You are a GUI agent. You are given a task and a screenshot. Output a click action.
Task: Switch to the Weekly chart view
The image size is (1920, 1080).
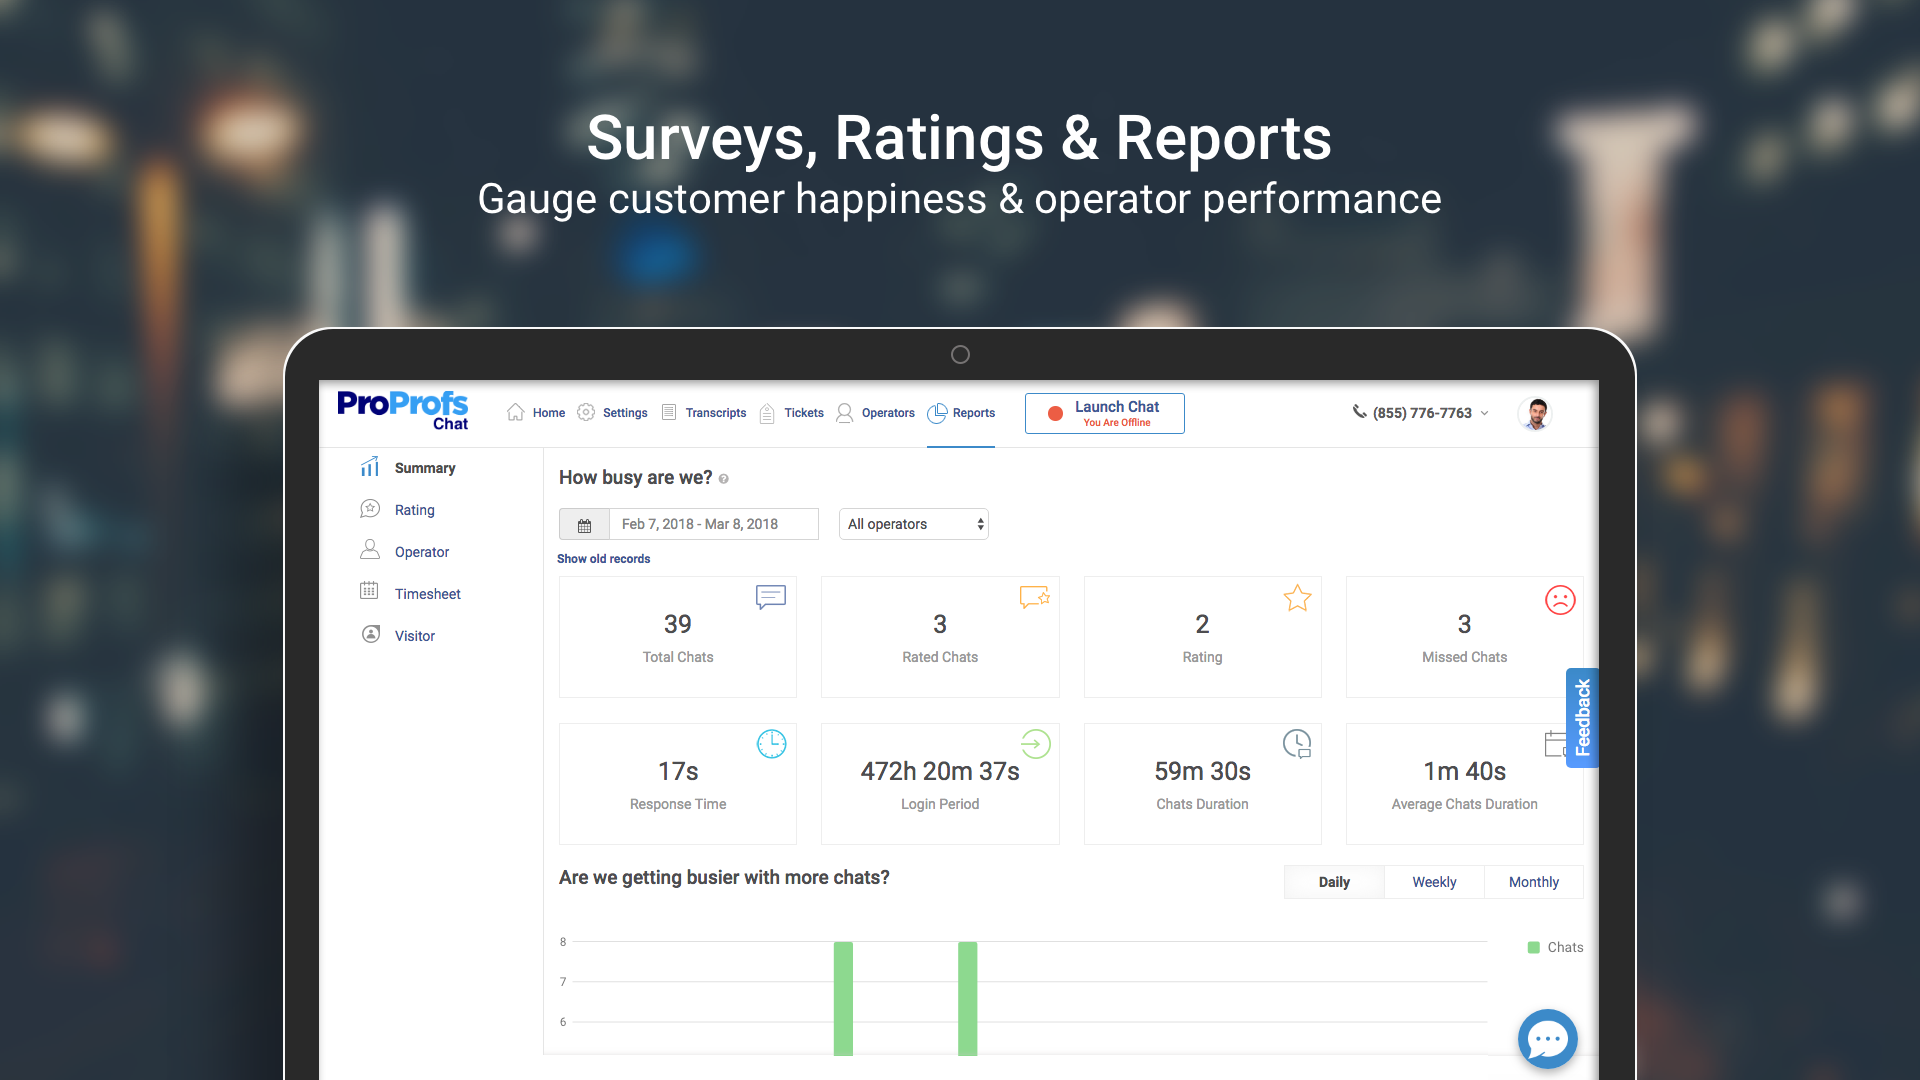point(1434,881)
